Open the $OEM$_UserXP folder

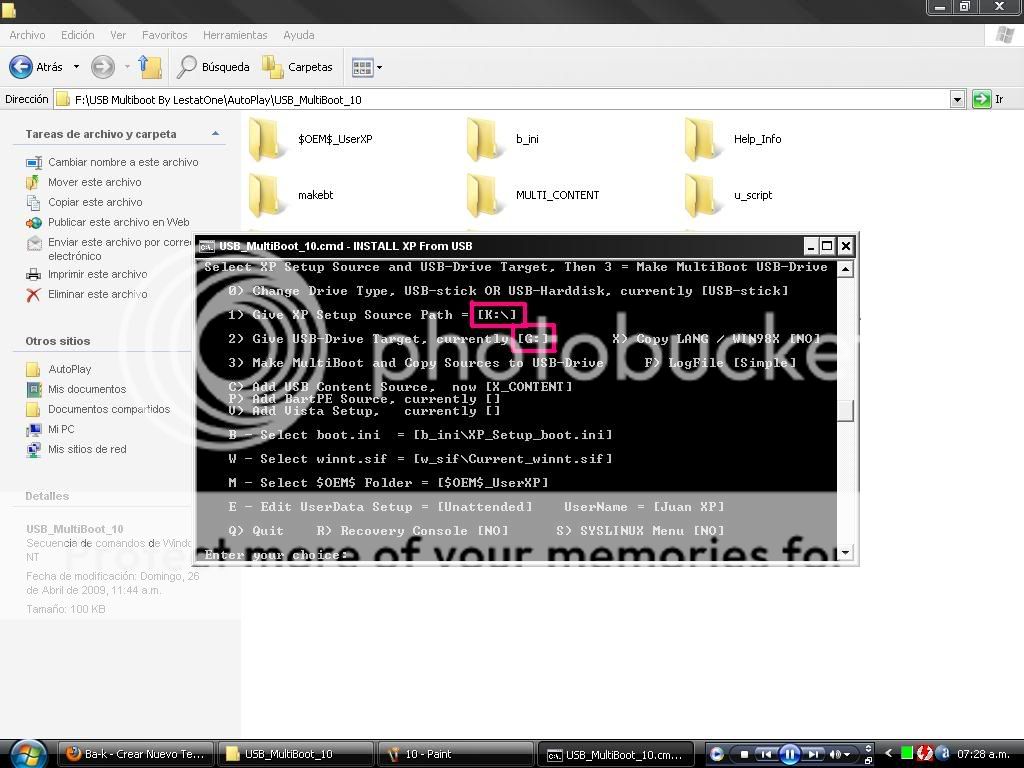[x=312, y=139]
